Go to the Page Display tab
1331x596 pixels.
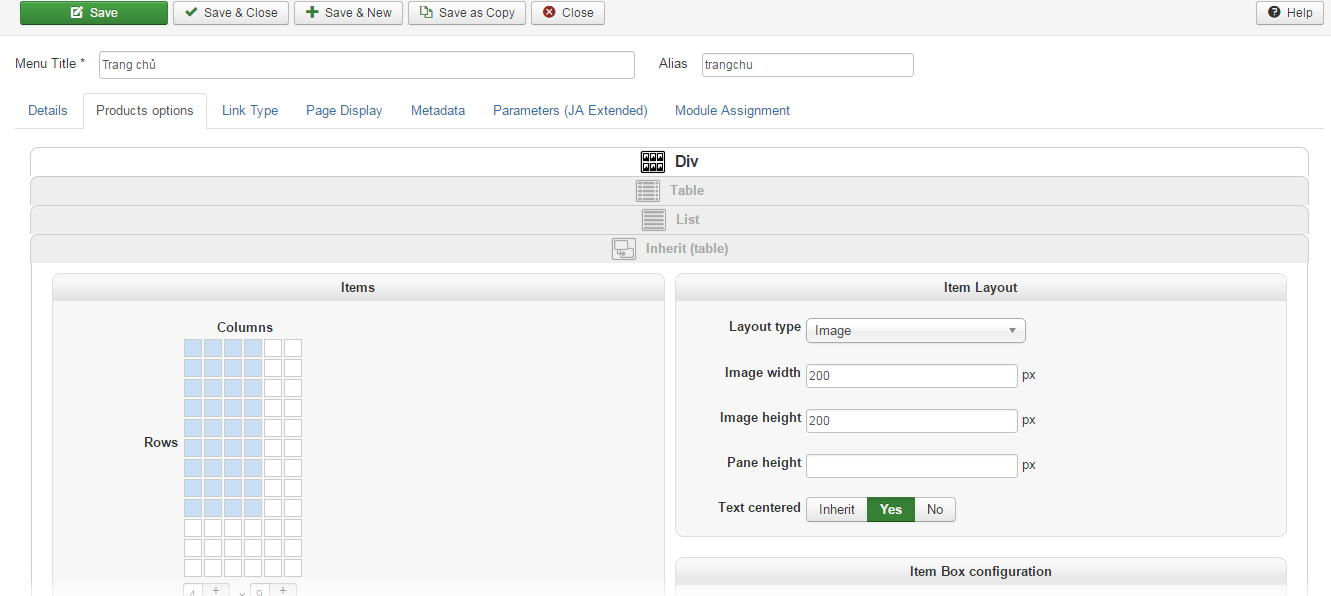(344, 111)
